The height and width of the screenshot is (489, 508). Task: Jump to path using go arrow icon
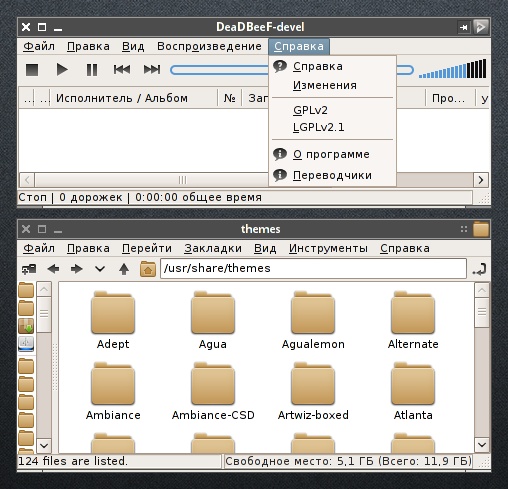[x=479, y=269]
